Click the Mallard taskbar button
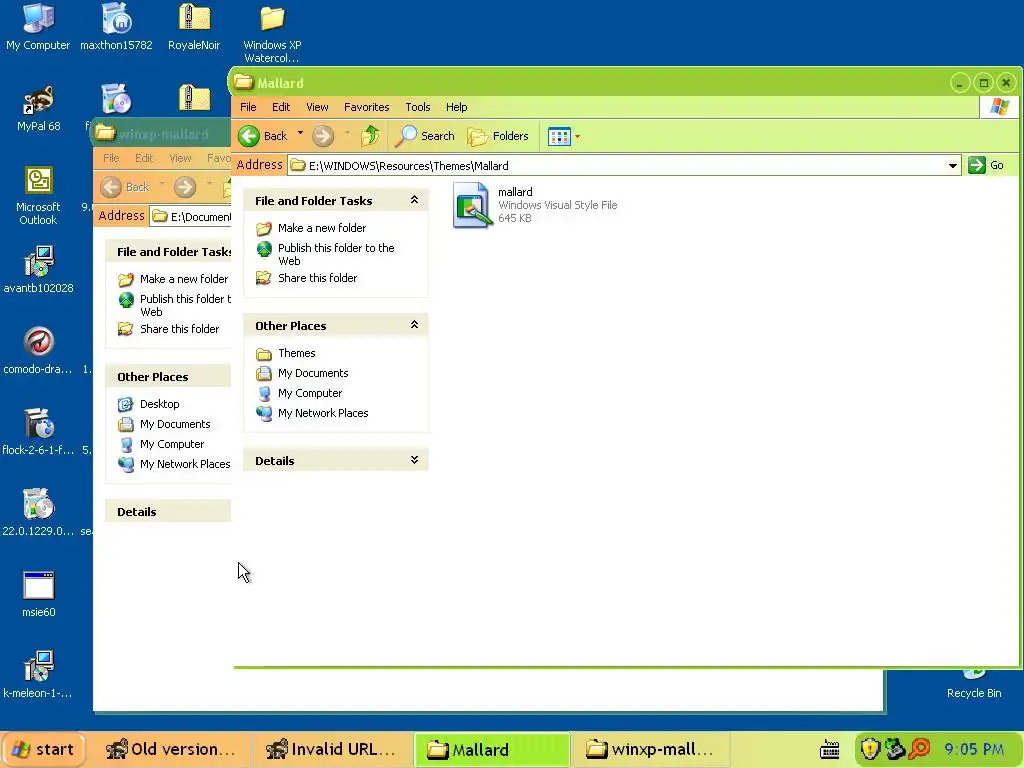Screen dimensions: 1024x768 (x=492, y=749)
